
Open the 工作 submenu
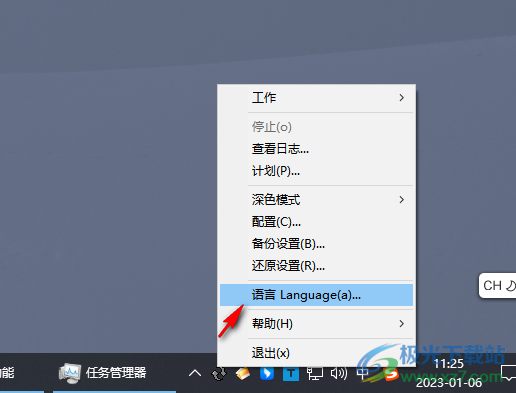[316, 98]
